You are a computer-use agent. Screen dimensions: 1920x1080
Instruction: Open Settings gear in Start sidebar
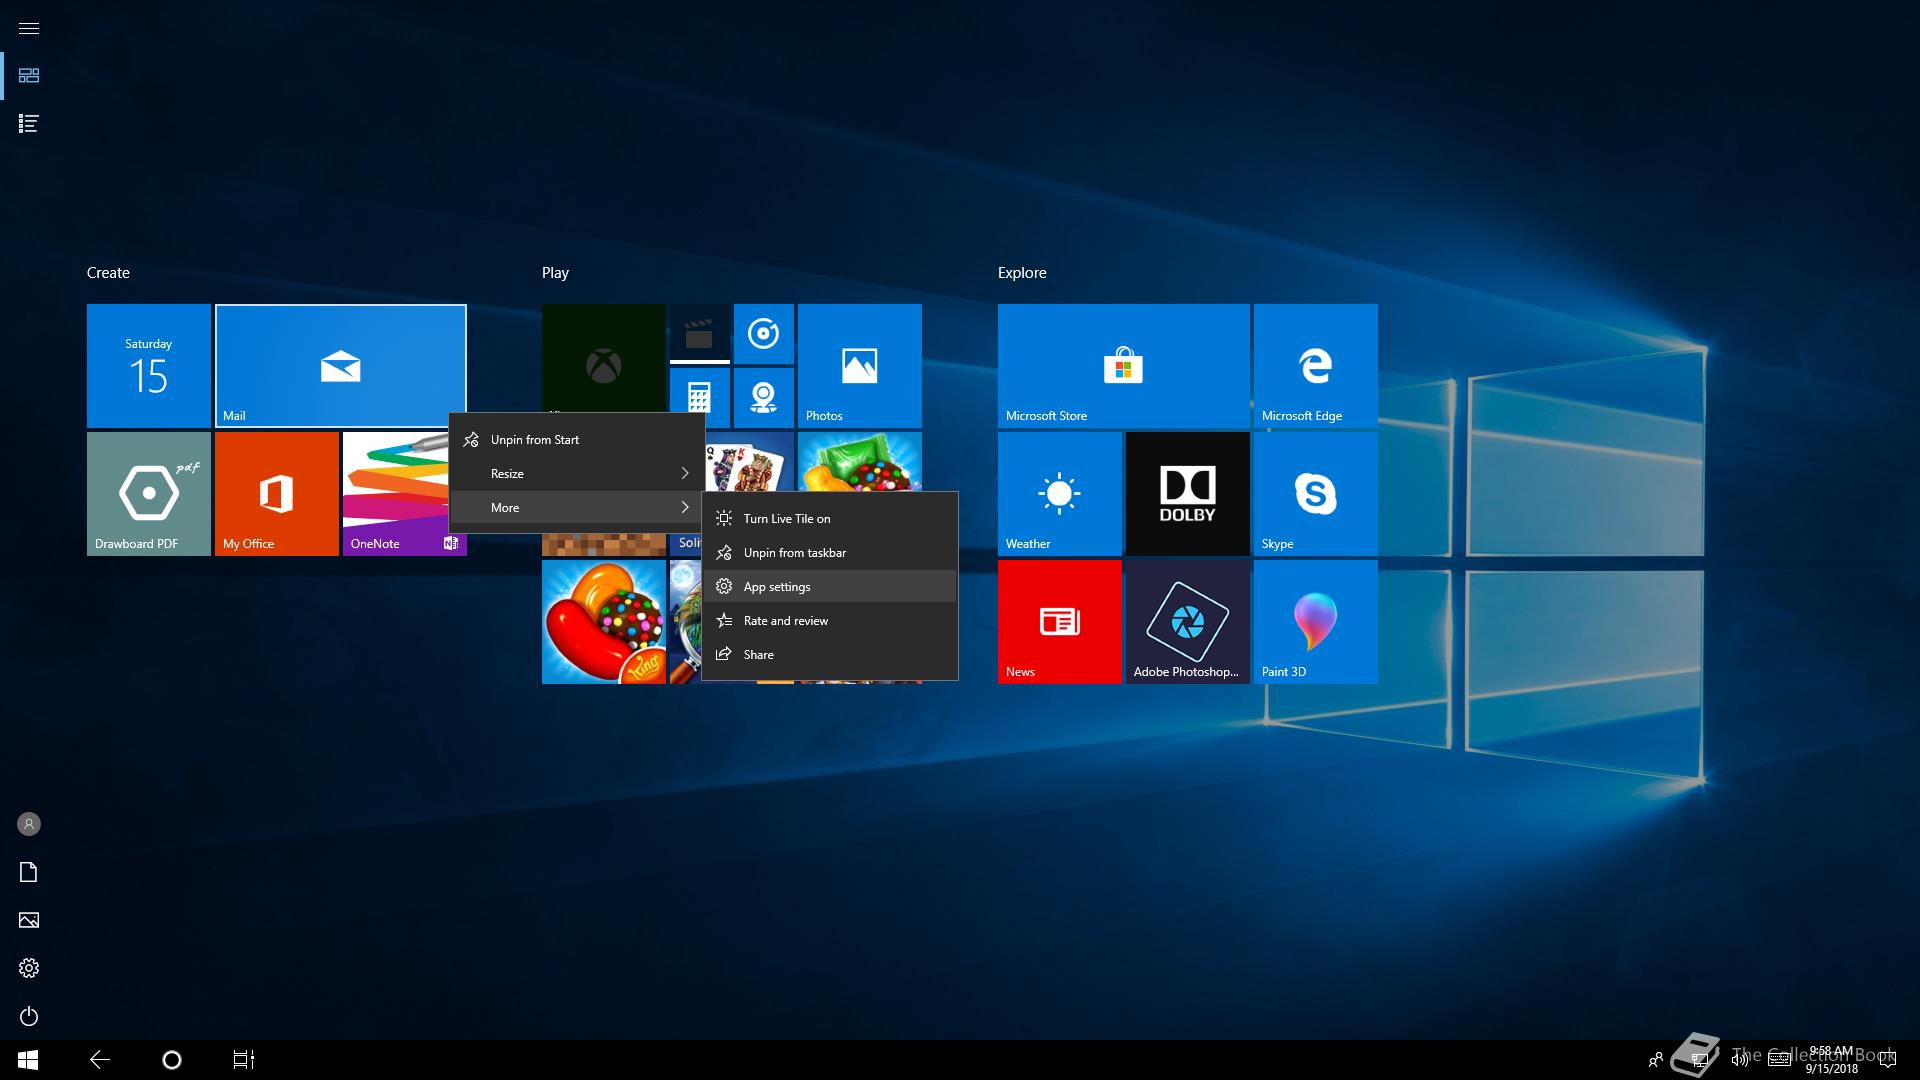pos(29,968)
